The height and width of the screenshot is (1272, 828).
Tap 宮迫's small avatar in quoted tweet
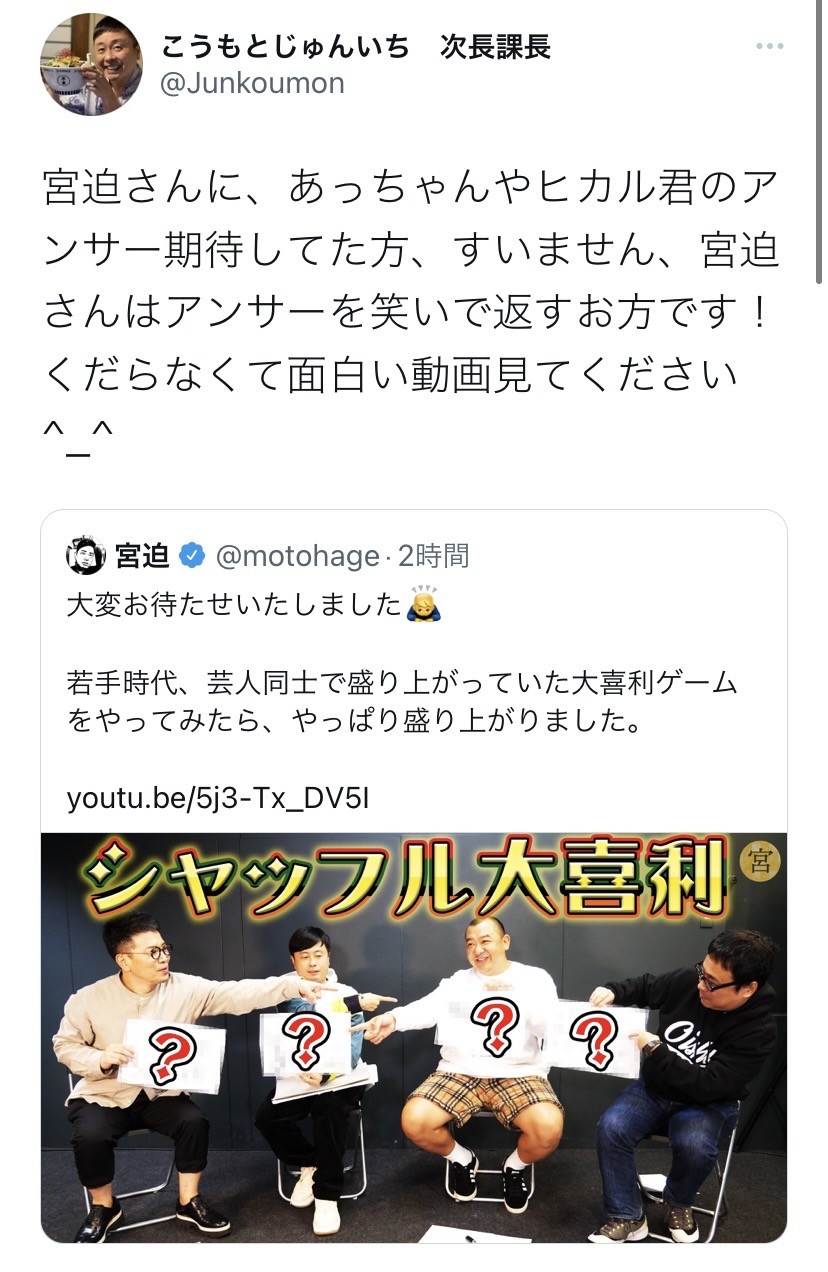pyautogui.click(x=86, y=555)
